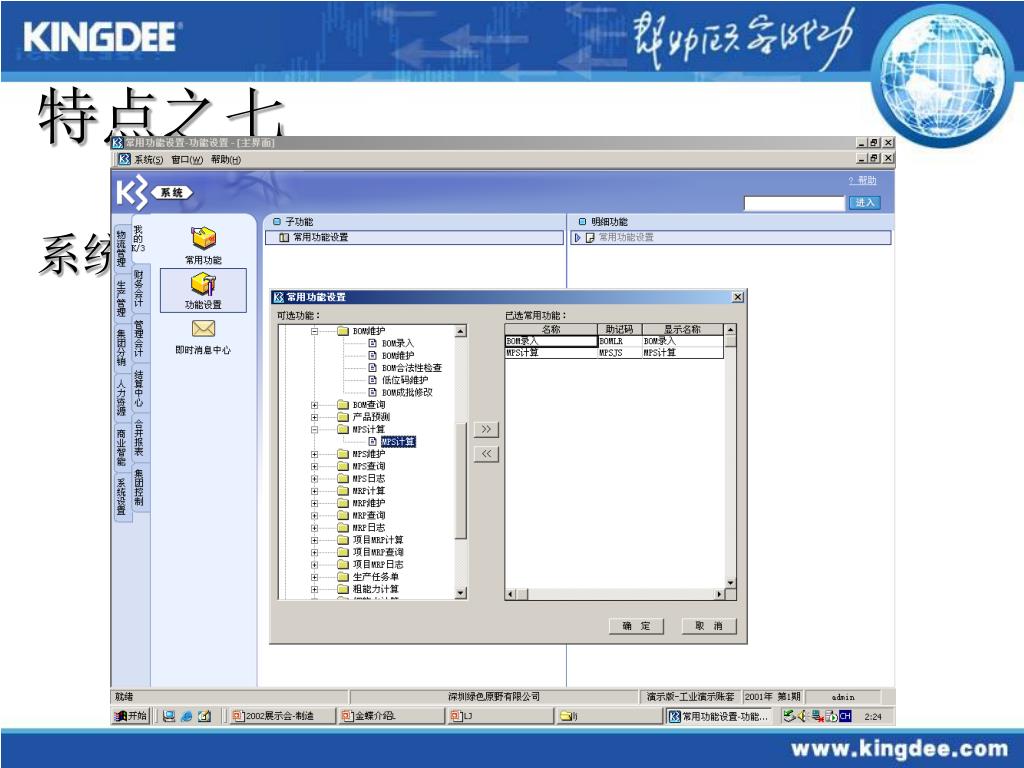
Task: Click the network tray icon with red X
Action: click(817, 716)
